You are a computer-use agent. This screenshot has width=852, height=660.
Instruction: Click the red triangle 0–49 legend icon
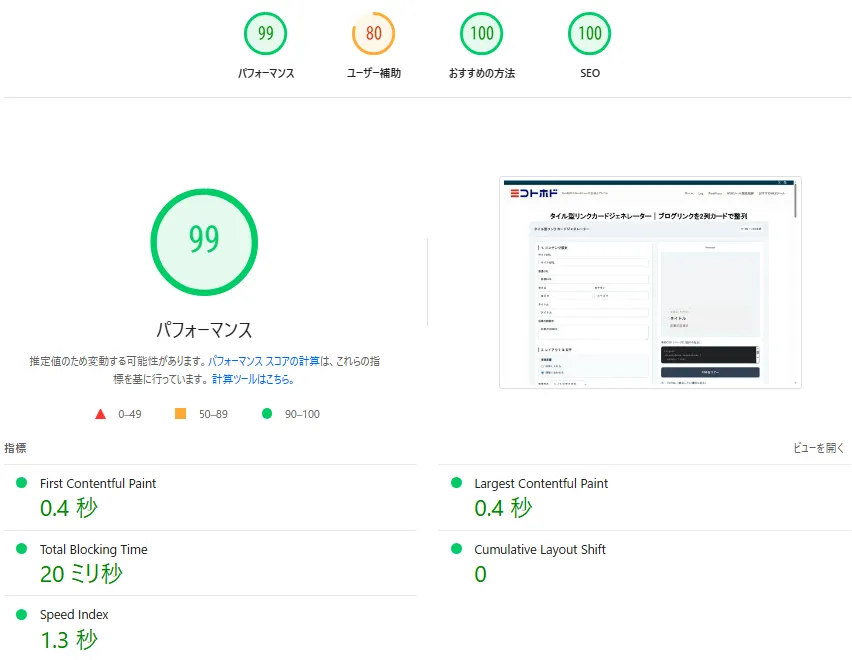[101, 414]
